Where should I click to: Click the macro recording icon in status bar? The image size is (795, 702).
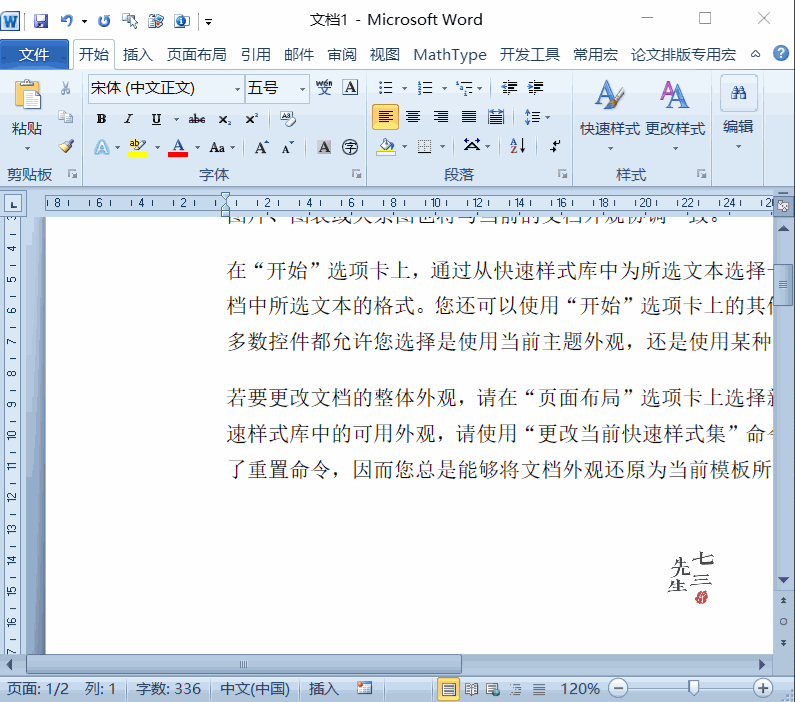pyautogui.click(x=365, y=688)
